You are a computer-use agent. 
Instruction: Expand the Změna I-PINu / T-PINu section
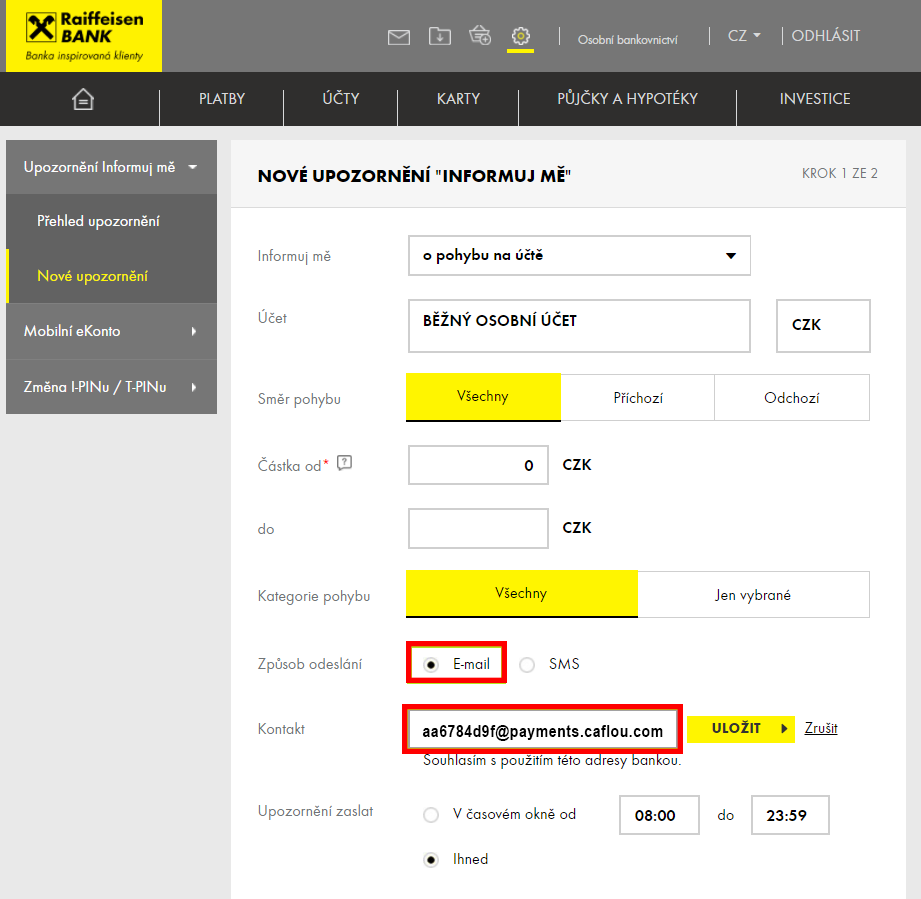111,387
